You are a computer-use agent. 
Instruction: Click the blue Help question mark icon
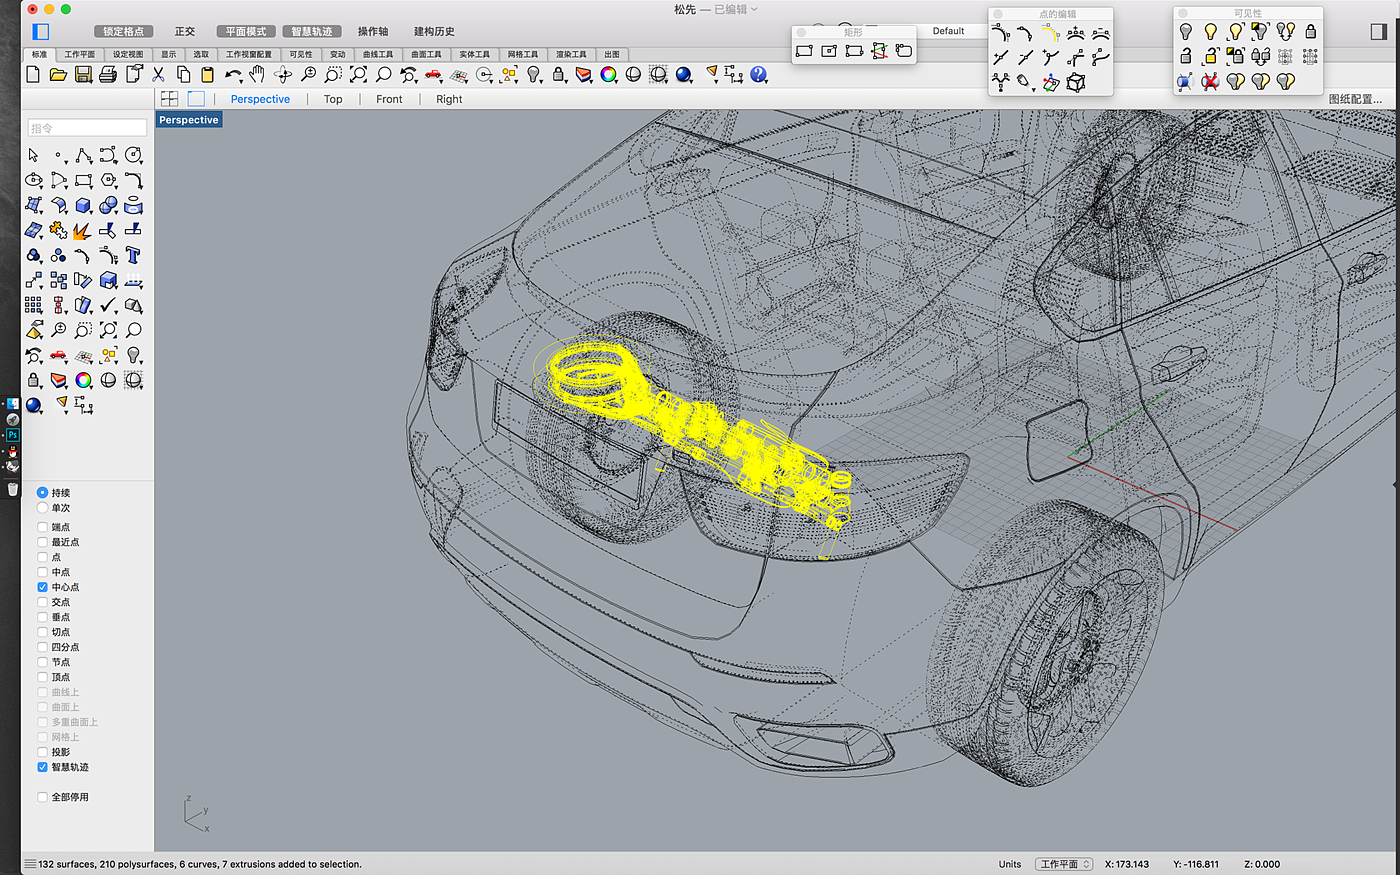tap(759, 75)
